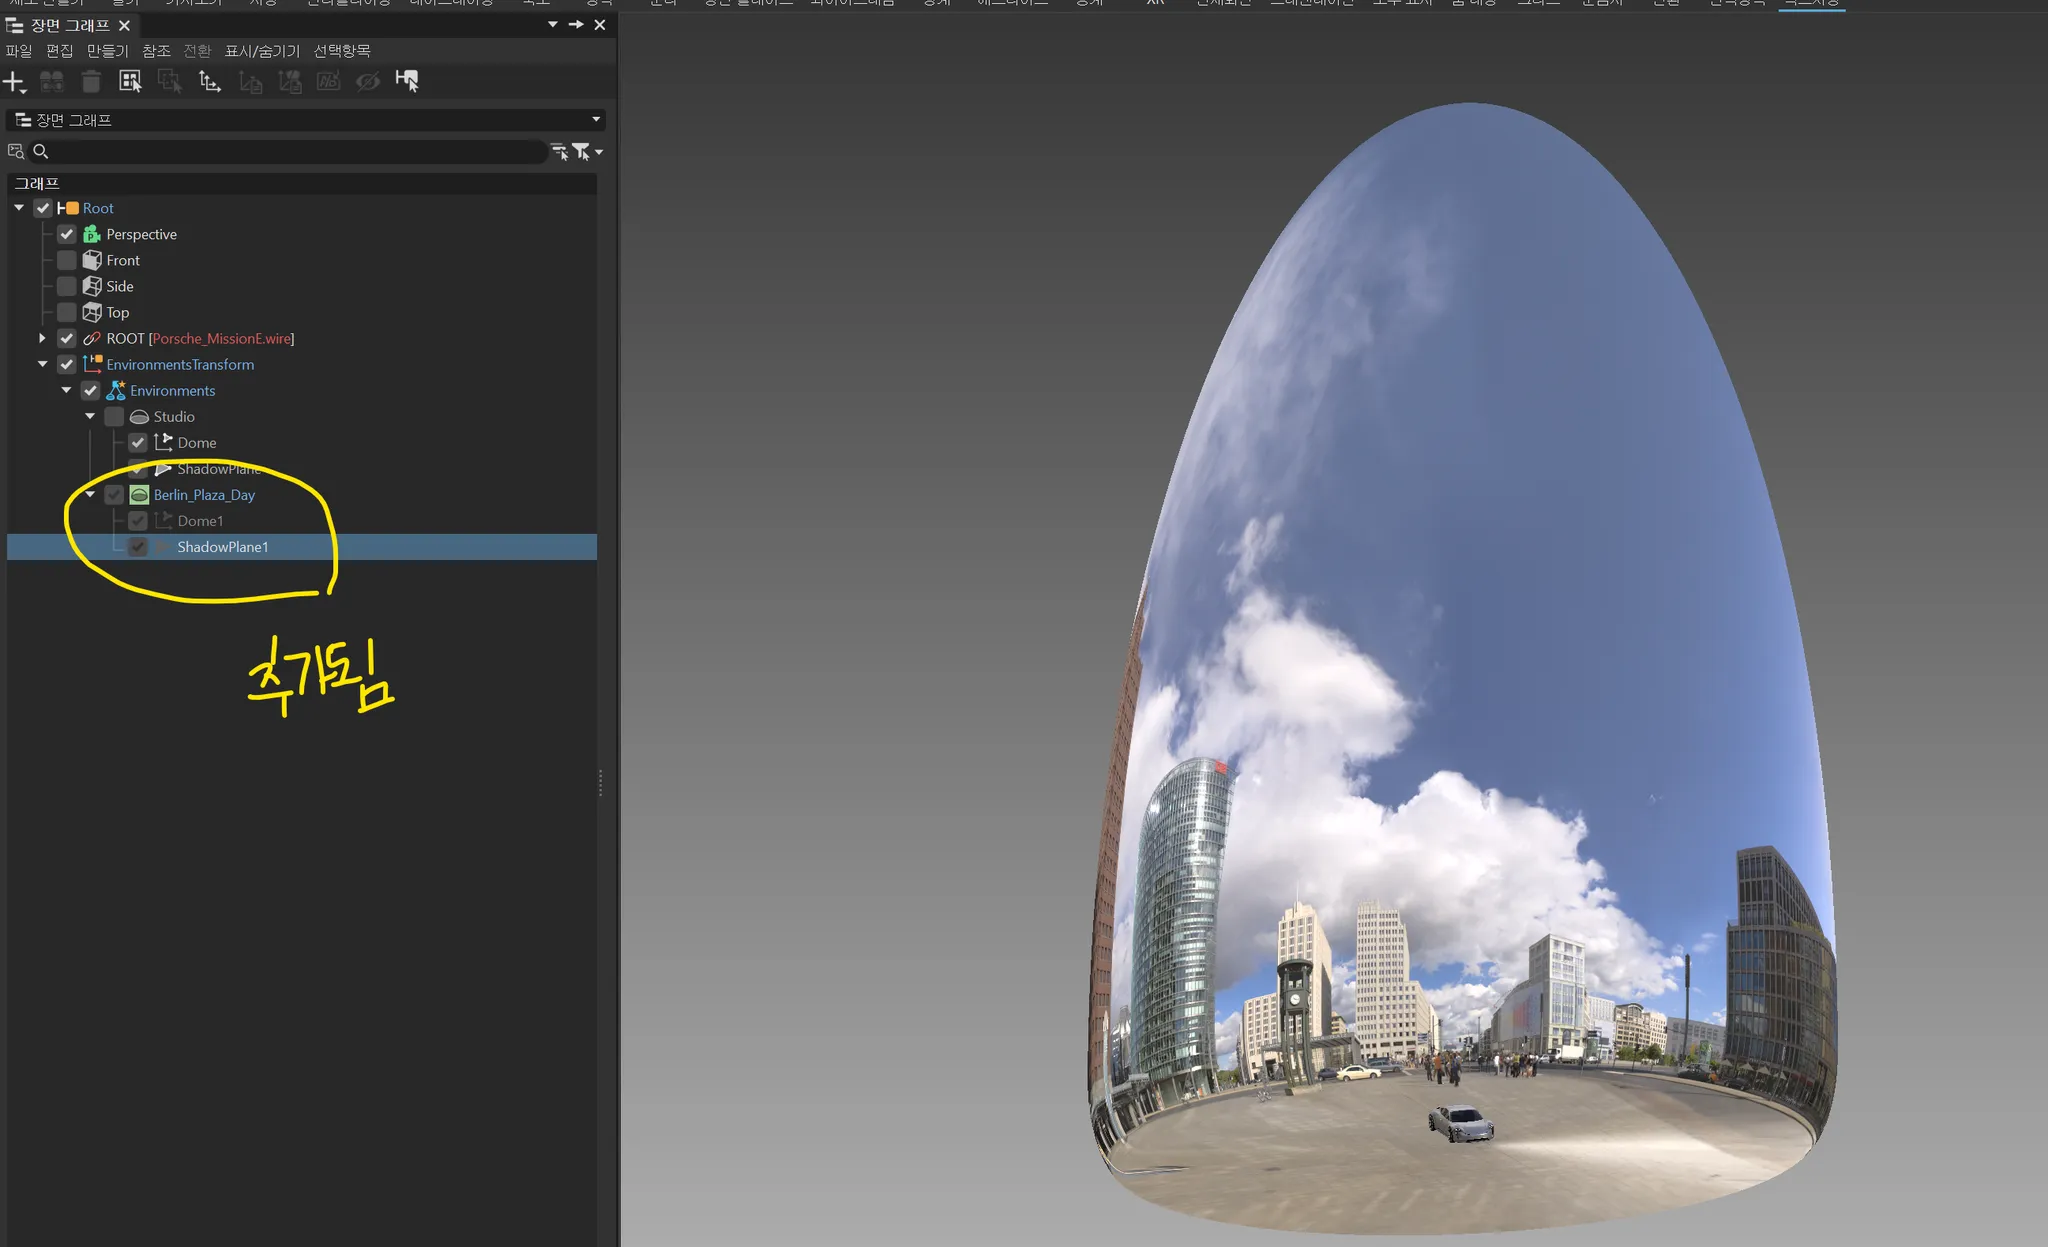
Task: Enable the Front camera checkbox
Action: pyautogui.click(x=67, y=260)
